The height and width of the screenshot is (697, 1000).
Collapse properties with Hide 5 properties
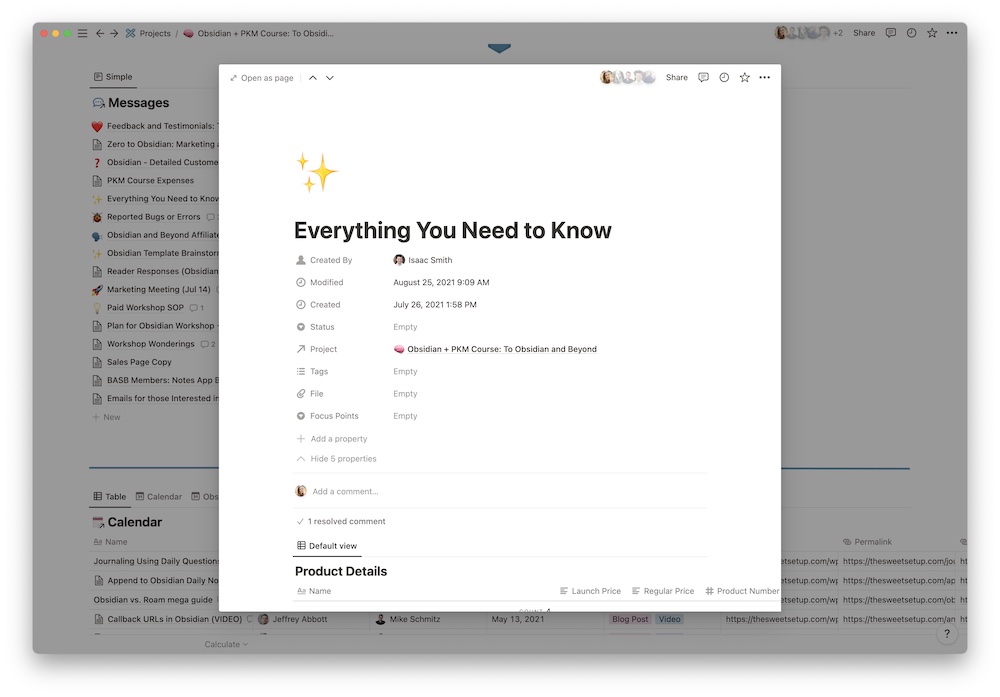tap(337, 459)
